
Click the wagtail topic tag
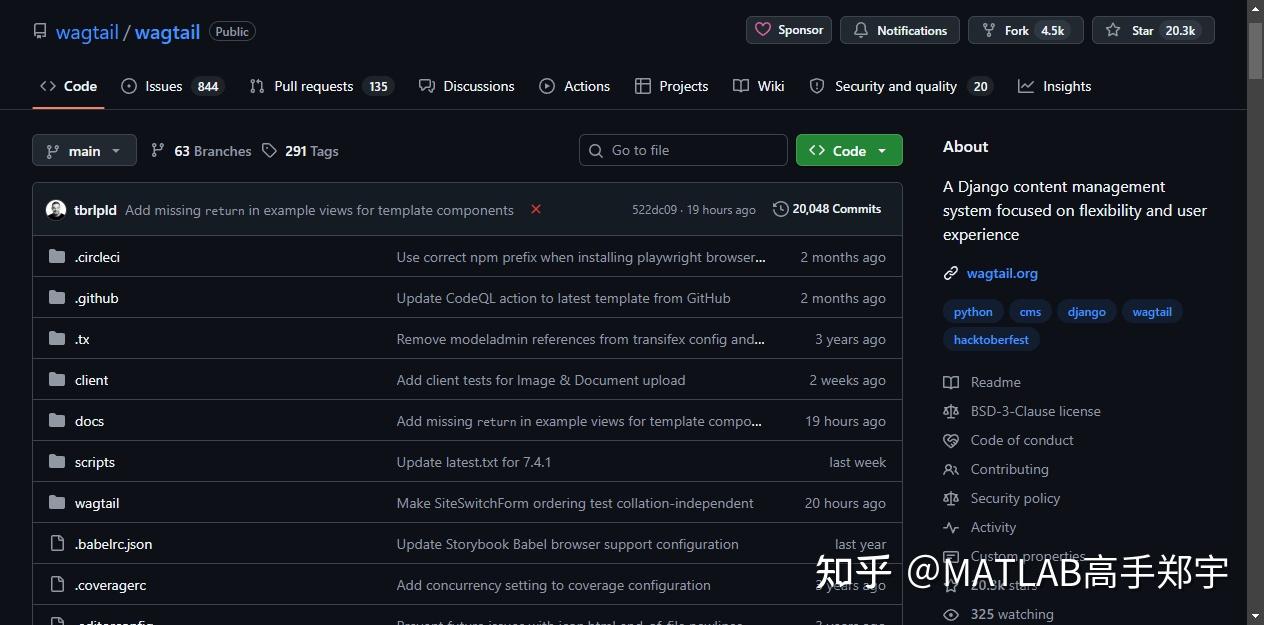point(1152,312)
